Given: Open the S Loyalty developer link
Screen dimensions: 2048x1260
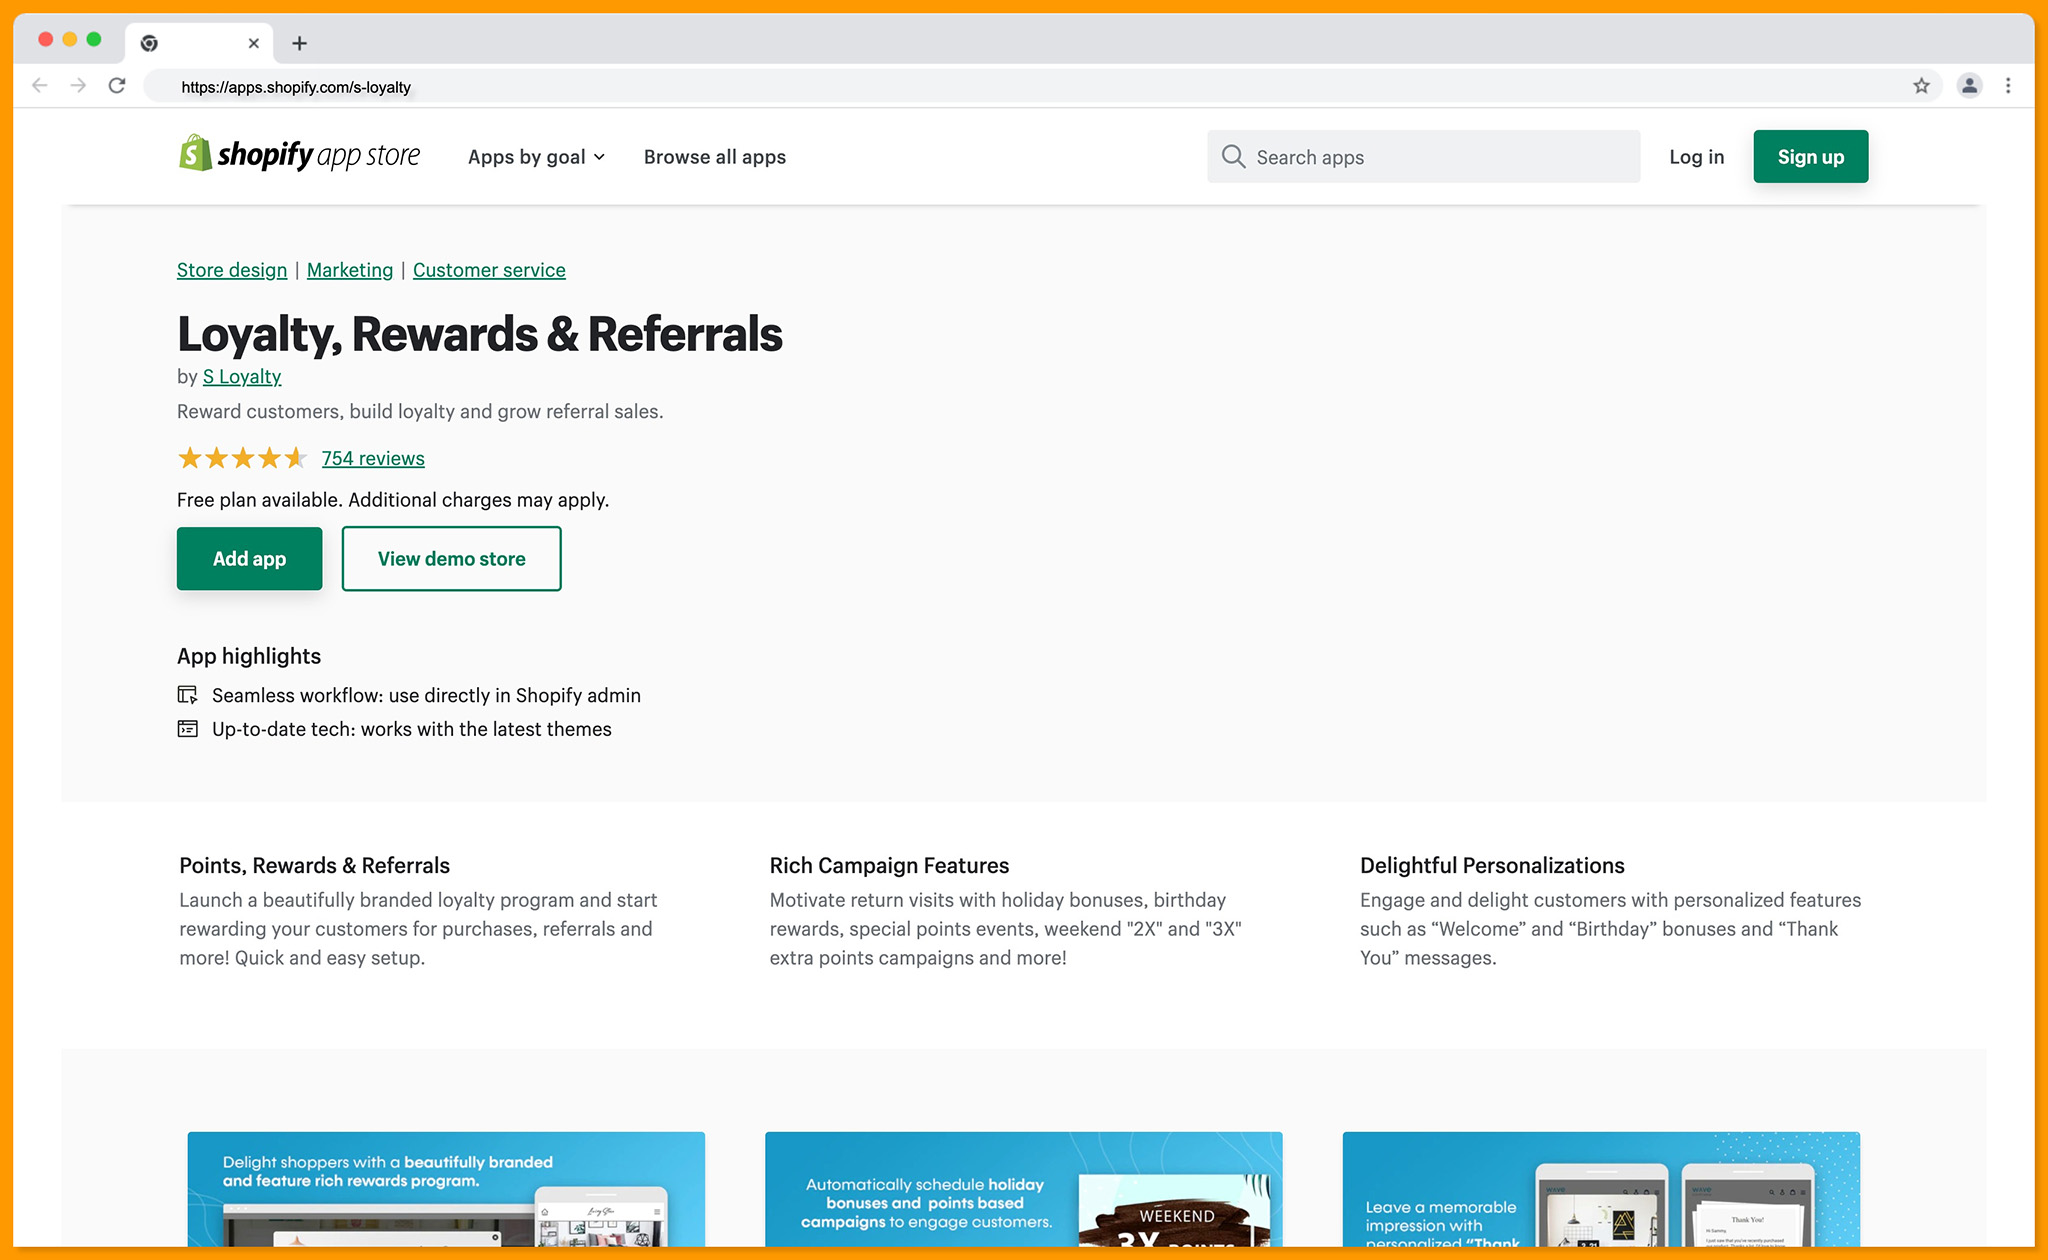Looking at the screenshot, I should pyautogui.click(x=242, y=377).
